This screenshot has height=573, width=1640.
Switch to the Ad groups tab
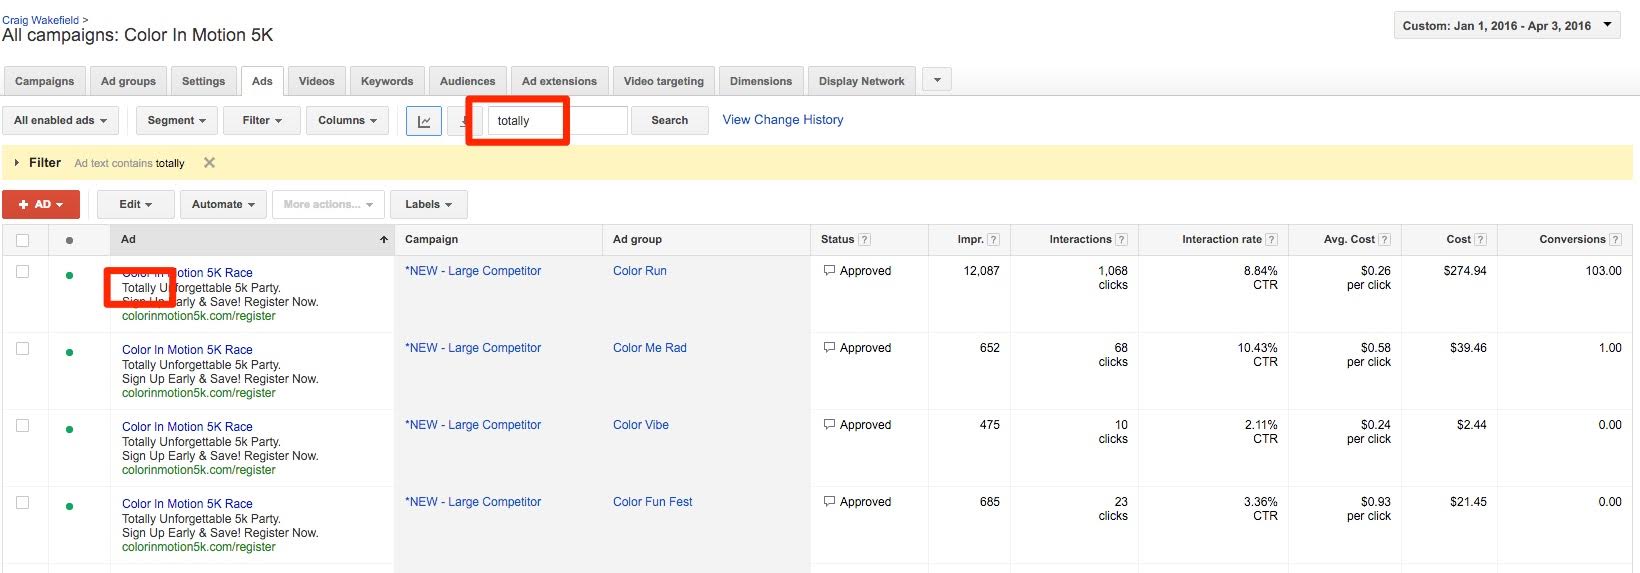point(128,81)
